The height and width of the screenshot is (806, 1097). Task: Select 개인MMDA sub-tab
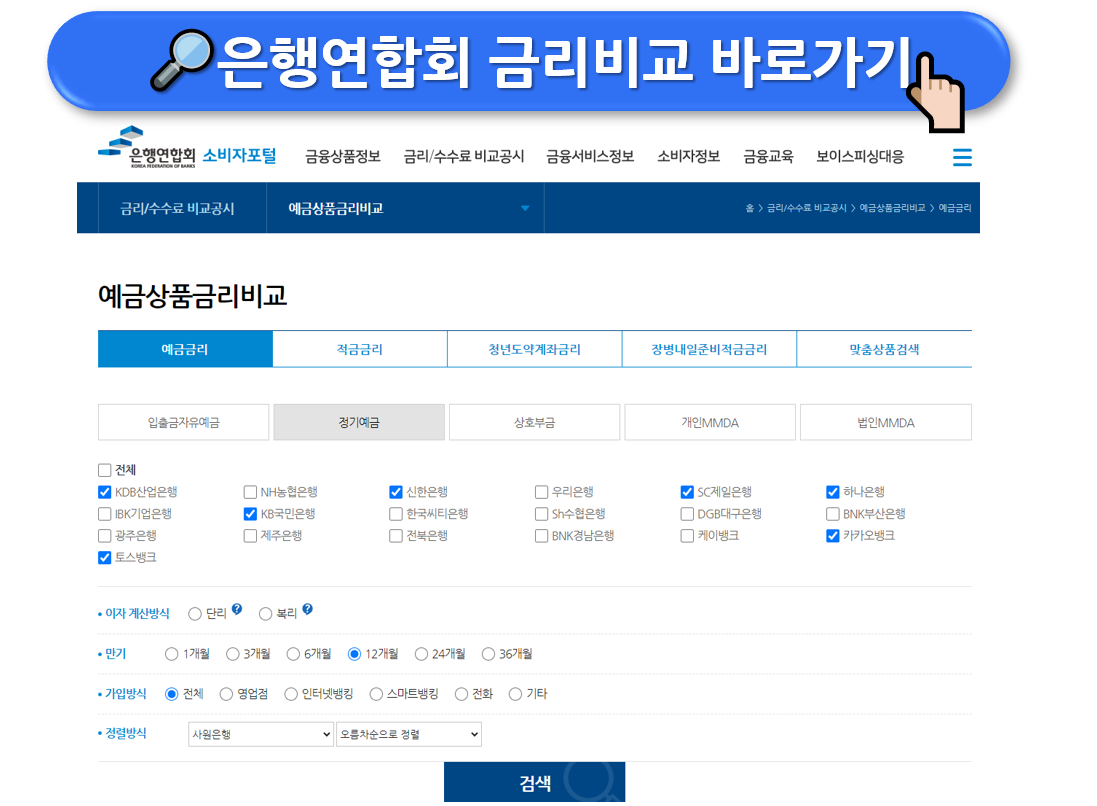coord(710,422)
